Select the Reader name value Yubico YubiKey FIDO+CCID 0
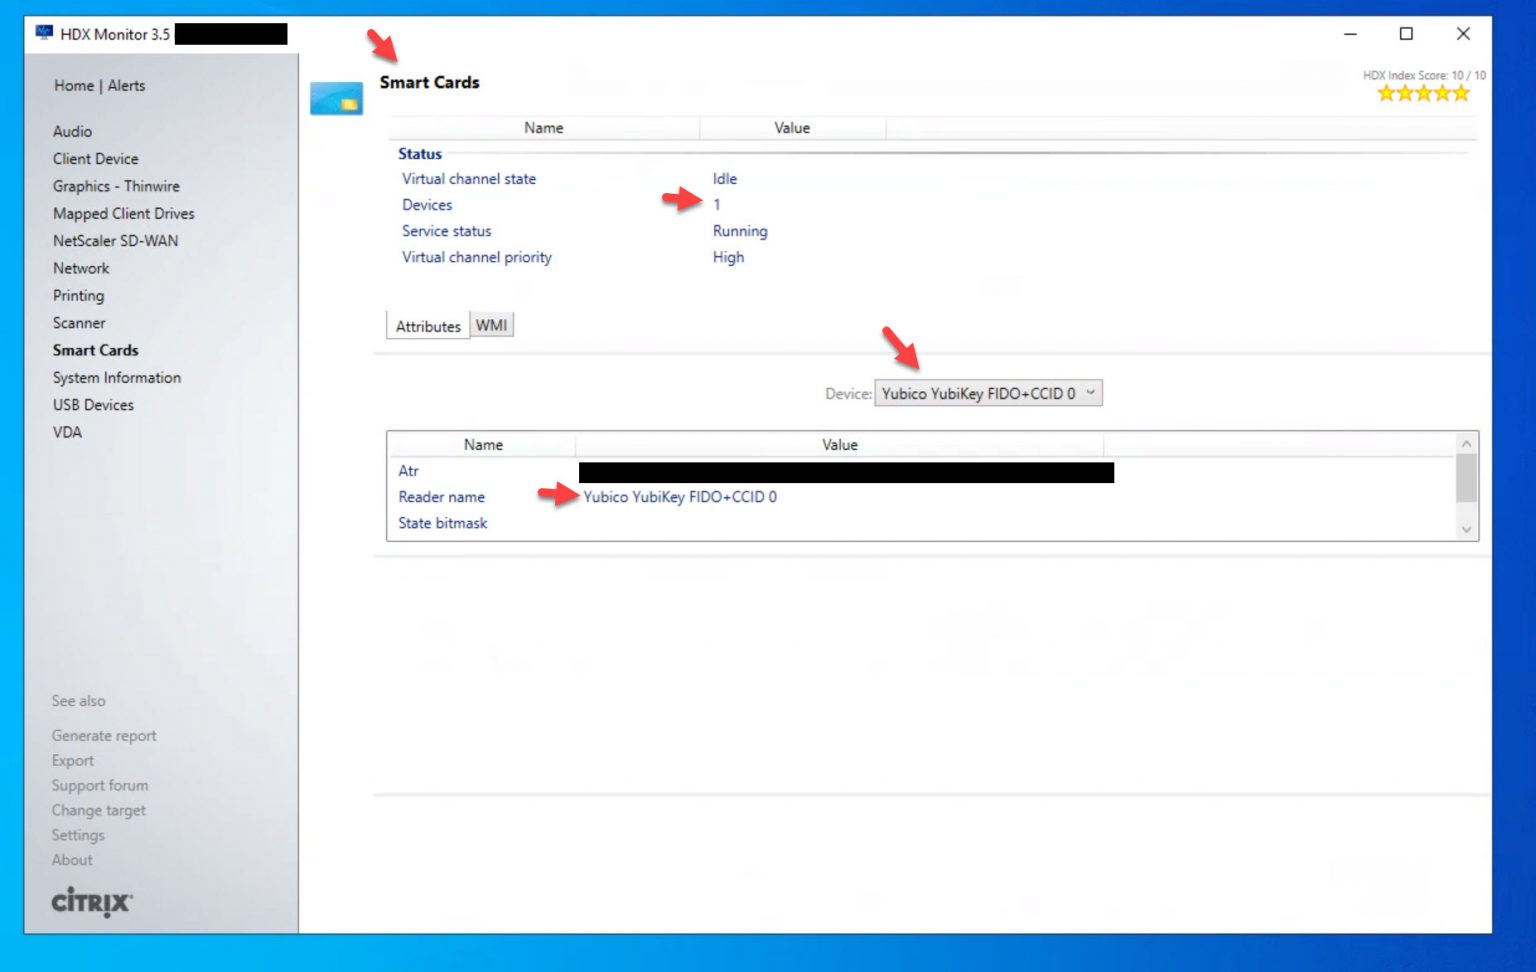1536x972 pixels. 679,496
